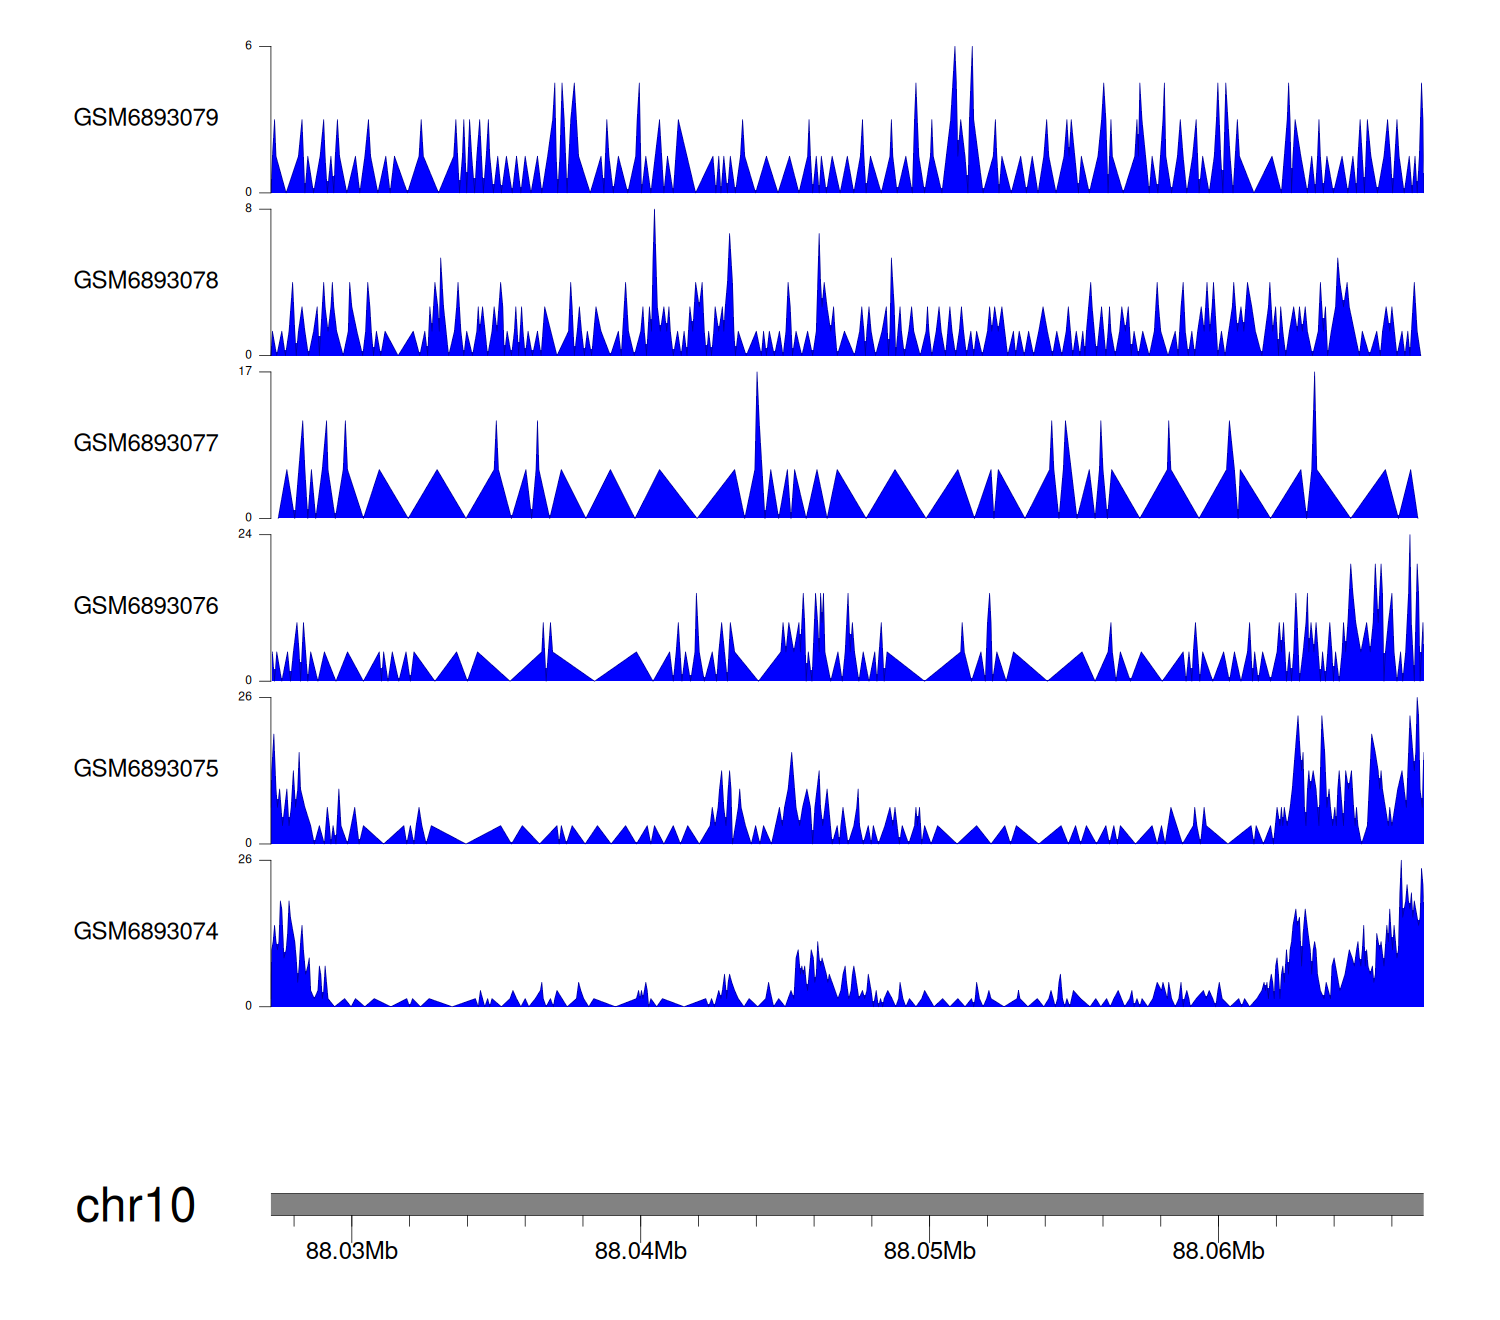The height and width of the screenshot is (1320, 1500).
Task: Click y-axis maximum 24 on GSM6893076 track
Action: click(x=245, y=534)
